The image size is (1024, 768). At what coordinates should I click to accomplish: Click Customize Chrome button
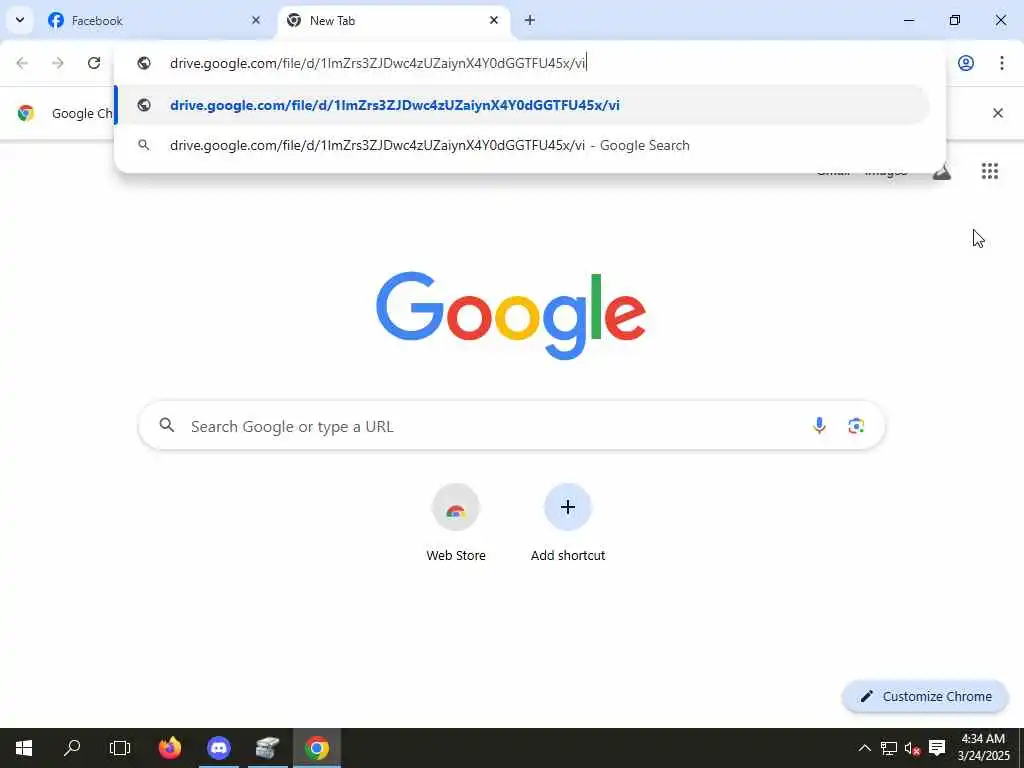point(925,696)
